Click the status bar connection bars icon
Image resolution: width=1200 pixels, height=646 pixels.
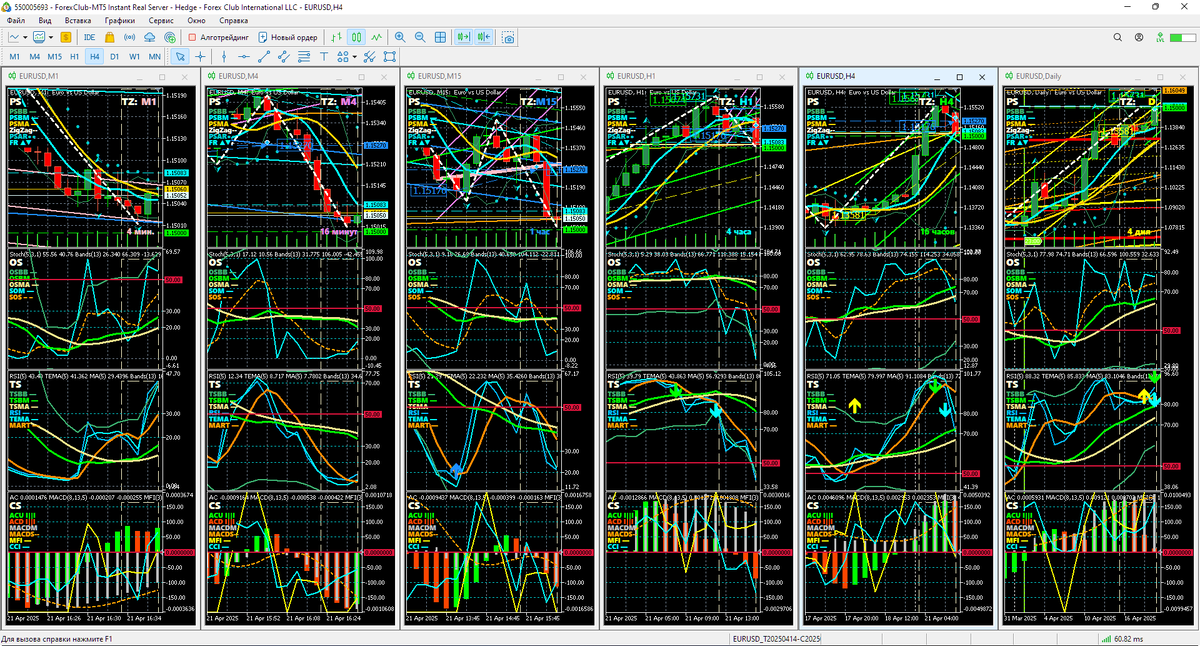point(1105,638)
